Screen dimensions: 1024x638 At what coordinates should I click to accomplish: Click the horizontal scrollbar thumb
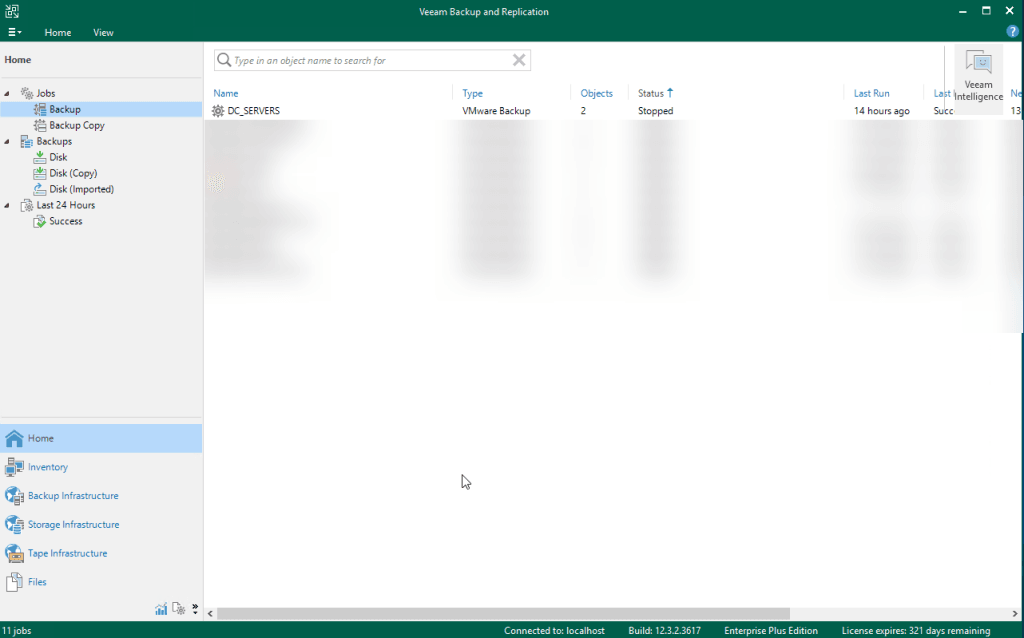tap(504, 614)
